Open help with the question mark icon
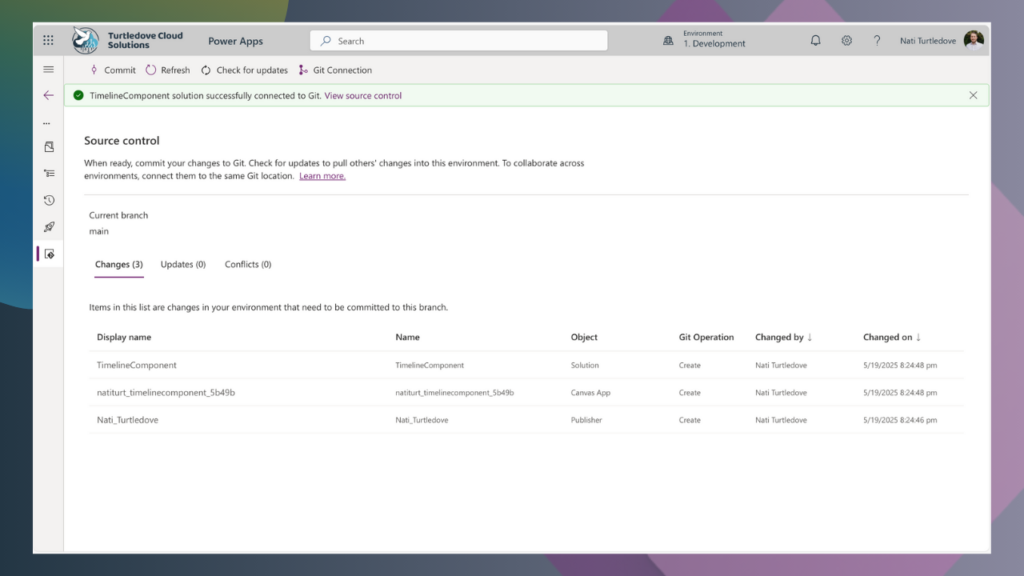 (877, 40)
